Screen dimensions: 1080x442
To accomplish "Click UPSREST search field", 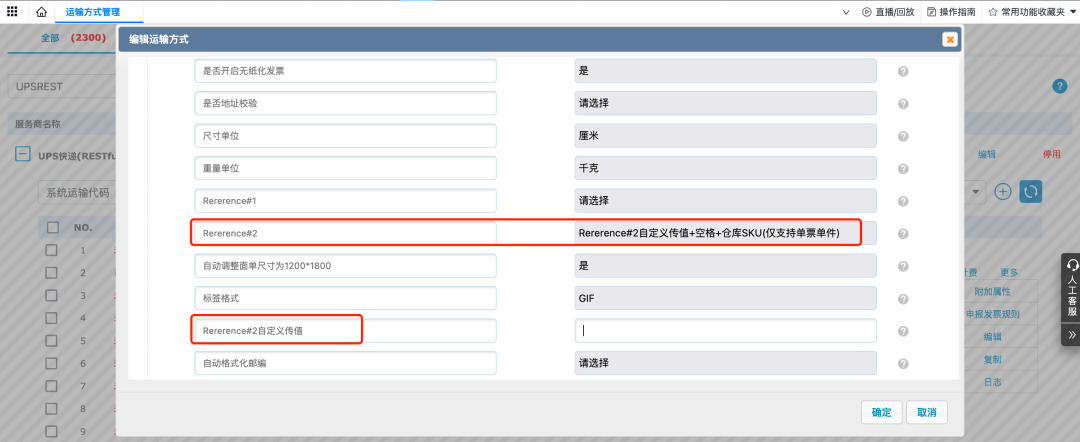I will point(62,87).
